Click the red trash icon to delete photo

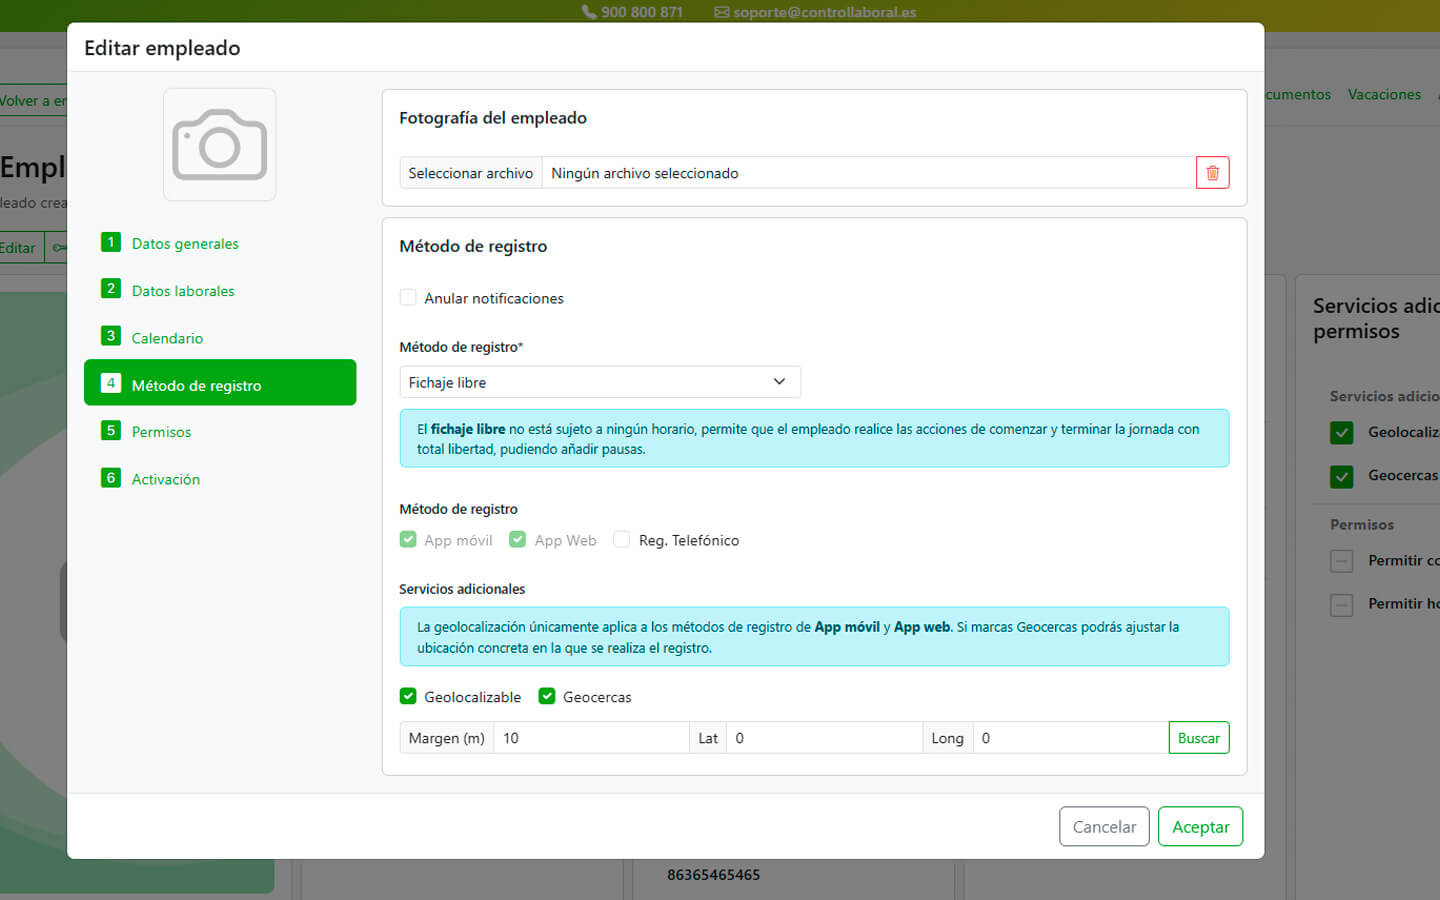[x=1212, y=173]
